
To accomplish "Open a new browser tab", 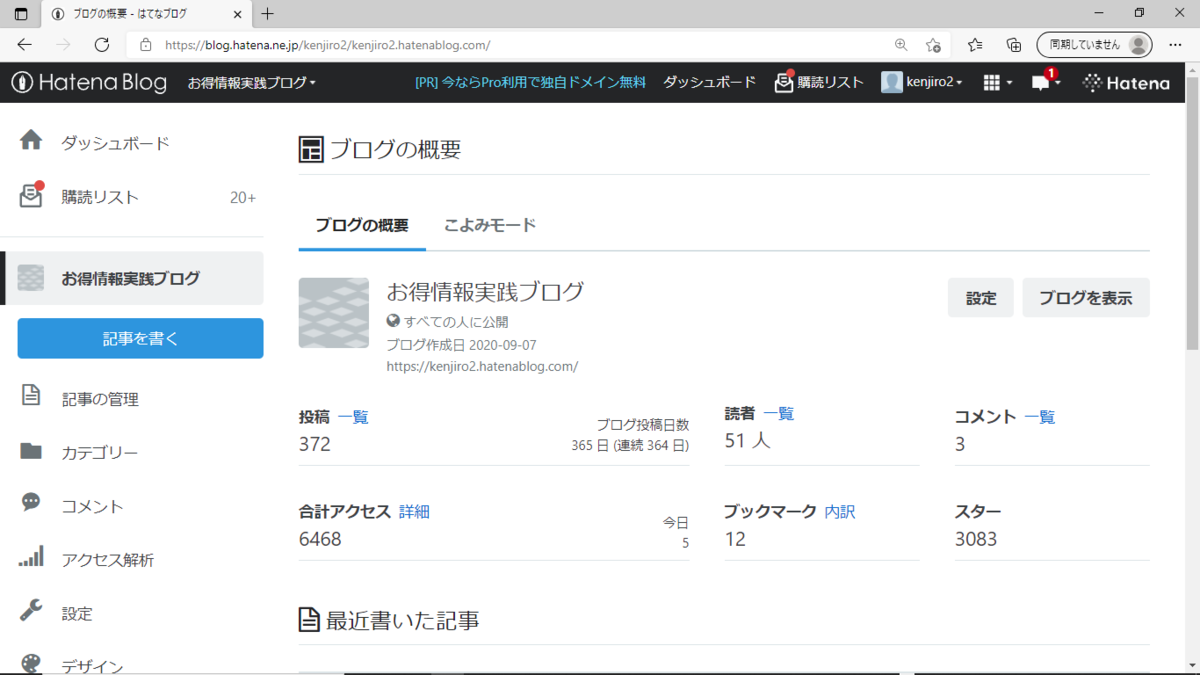I will pyautogui.click(x=267, y=14).
